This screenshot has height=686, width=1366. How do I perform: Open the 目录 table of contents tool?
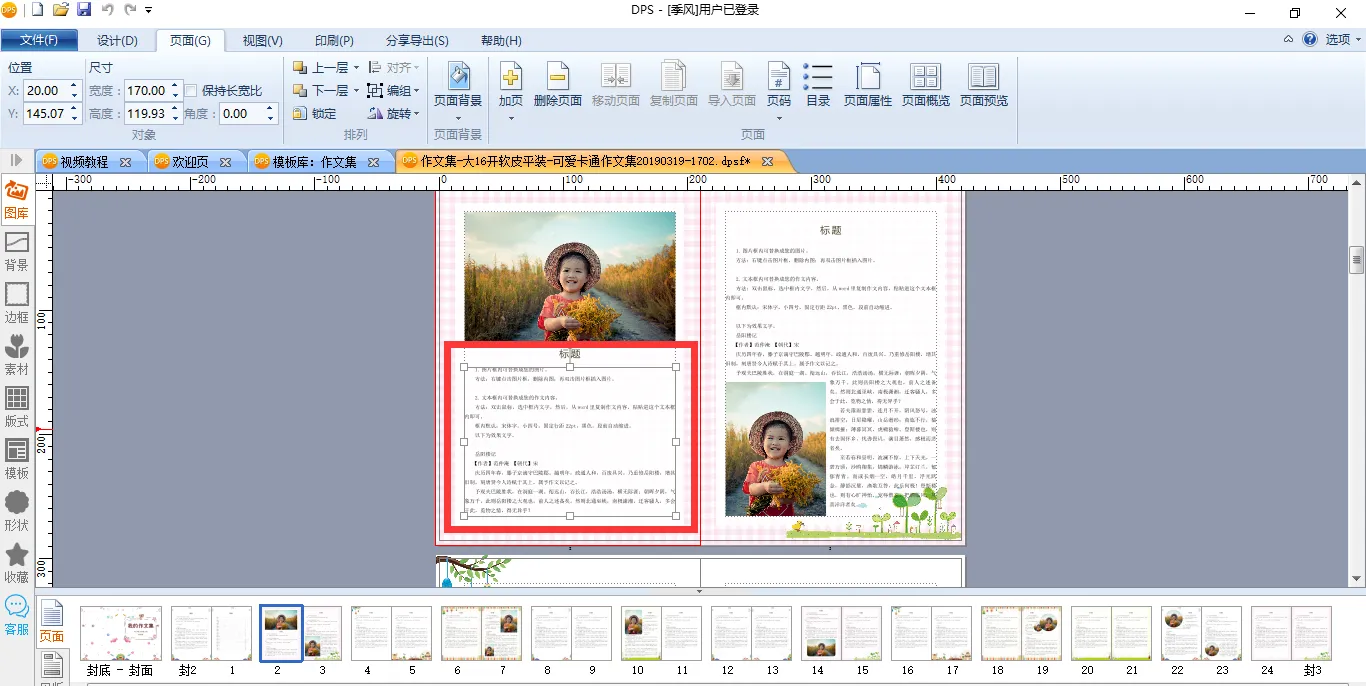[x=818, y=78]
